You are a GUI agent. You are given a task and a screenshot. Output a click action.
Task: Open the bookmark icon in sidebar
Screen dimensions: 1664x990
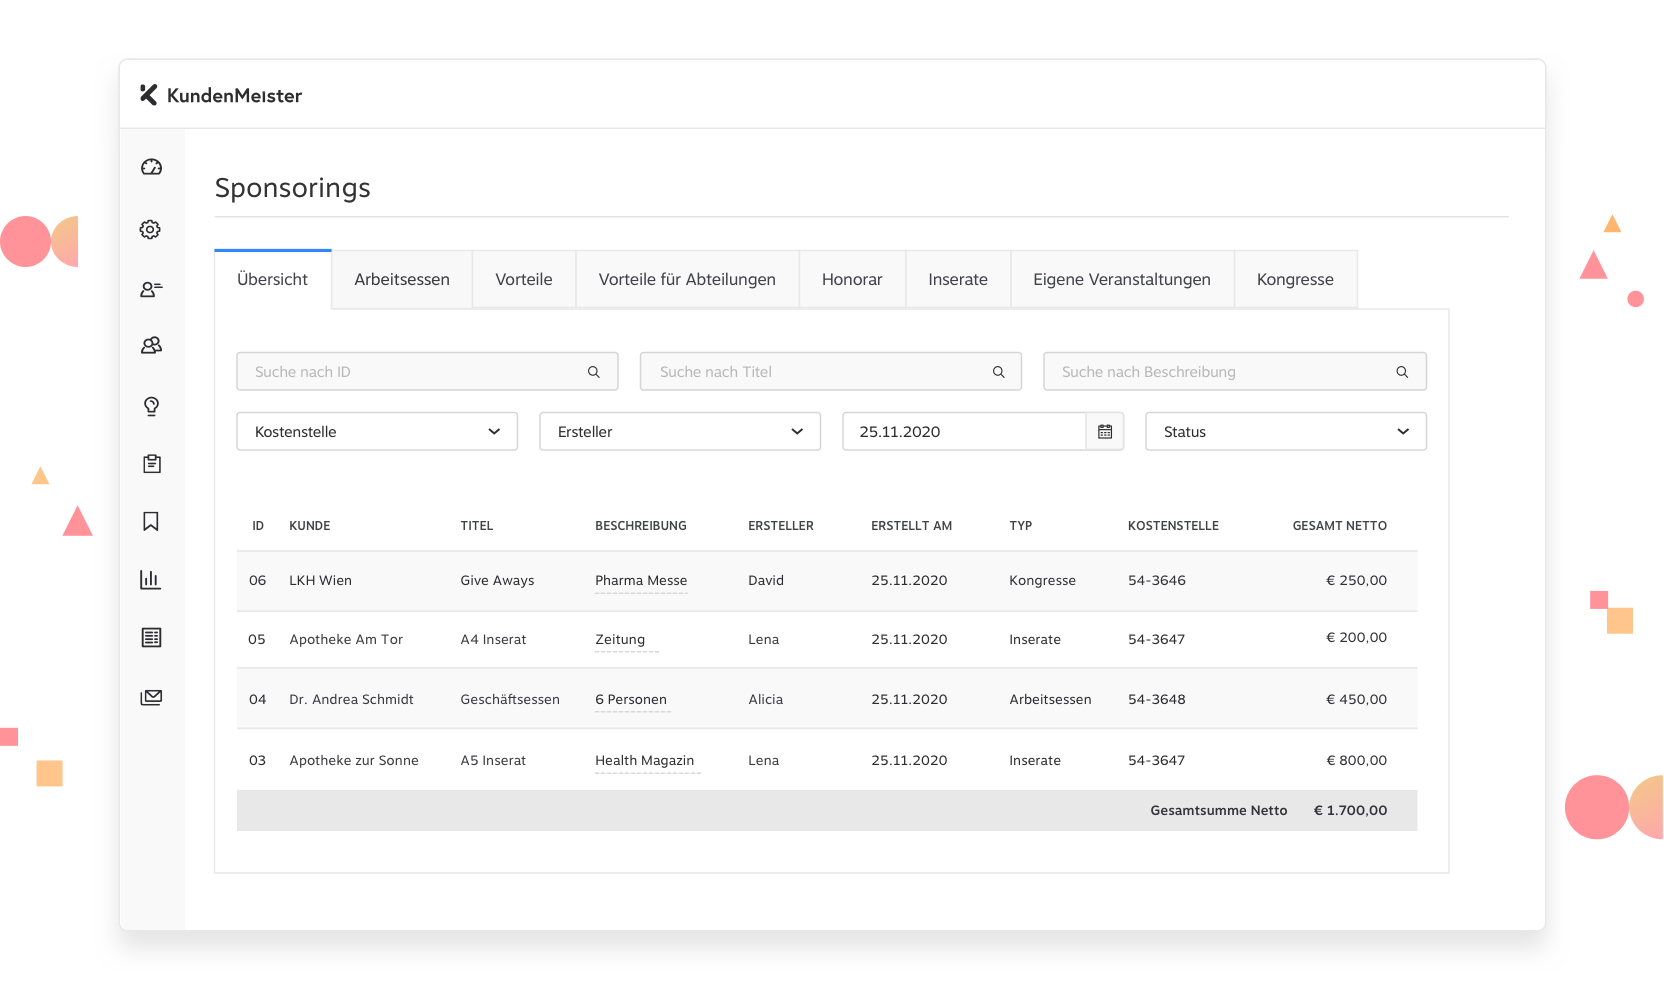pos(151,521)
